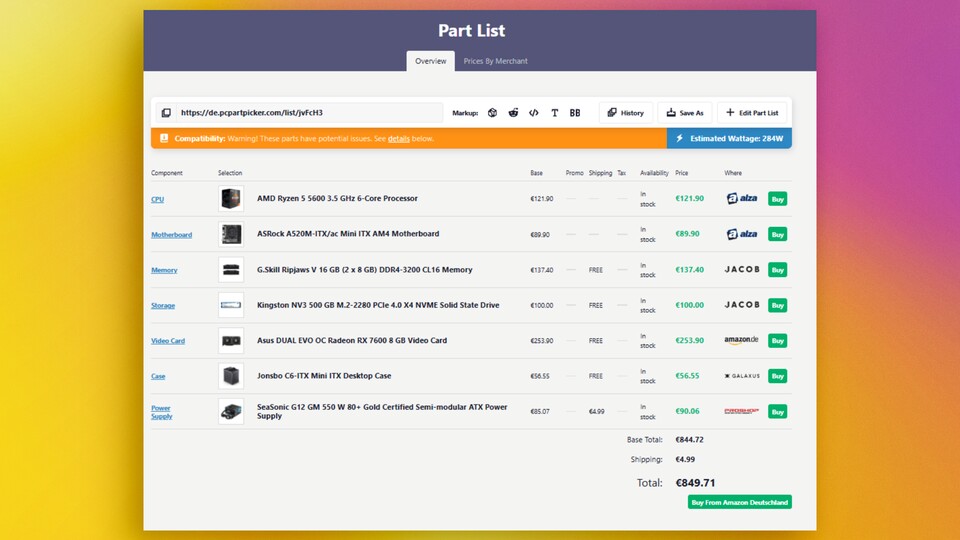Open the CPU component link
The width and height of the screenshot is (960, 540).
coord(157,199)
